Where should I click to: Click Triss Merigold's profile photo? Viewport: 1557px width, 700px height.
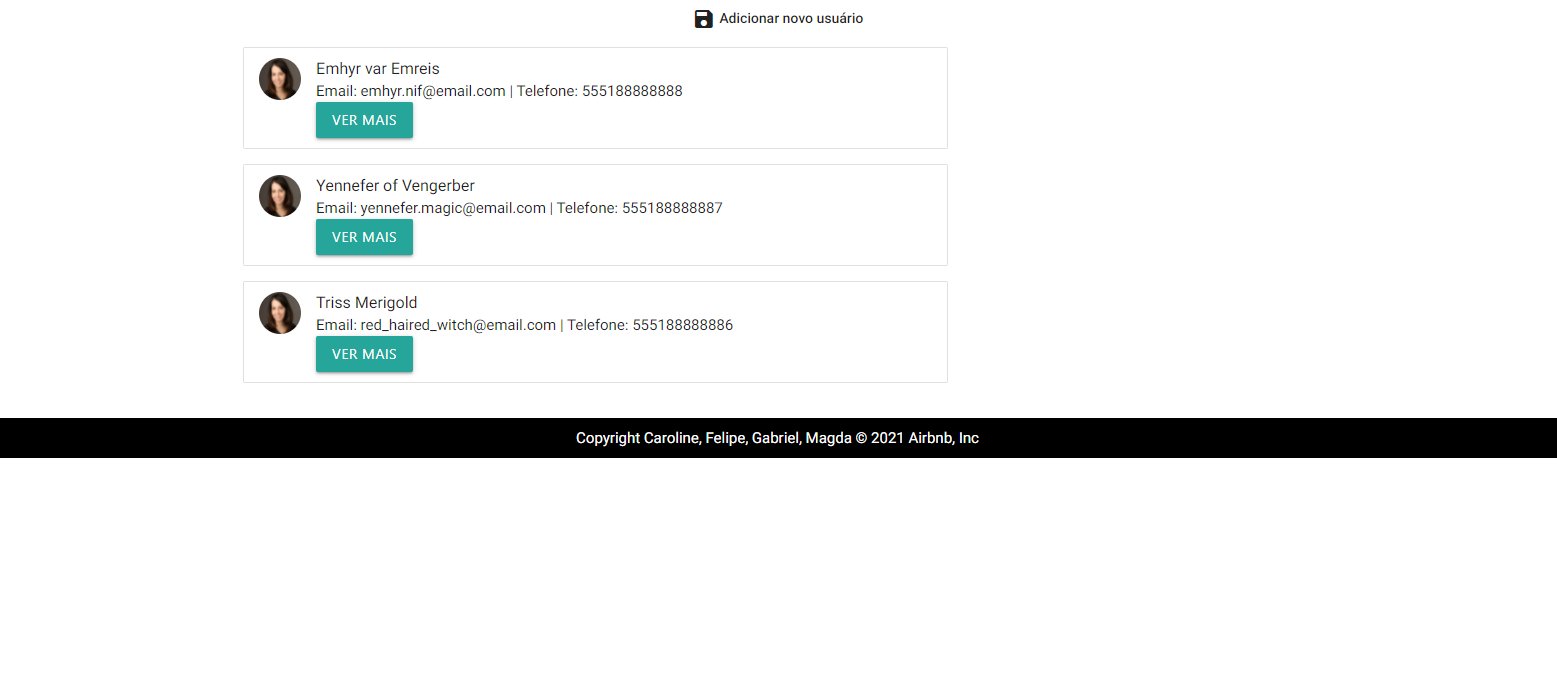pos(280,313)
